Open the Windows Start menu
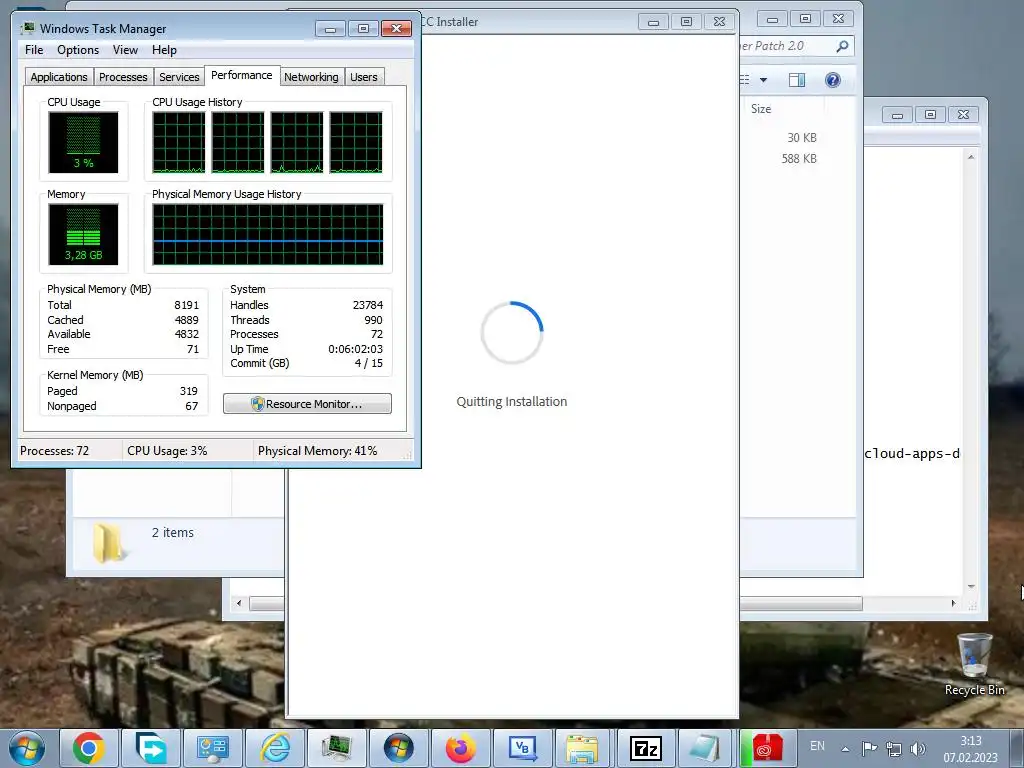Image resolution: width=1024 pixels, height=768 pixels. click(x=26, y=748)
